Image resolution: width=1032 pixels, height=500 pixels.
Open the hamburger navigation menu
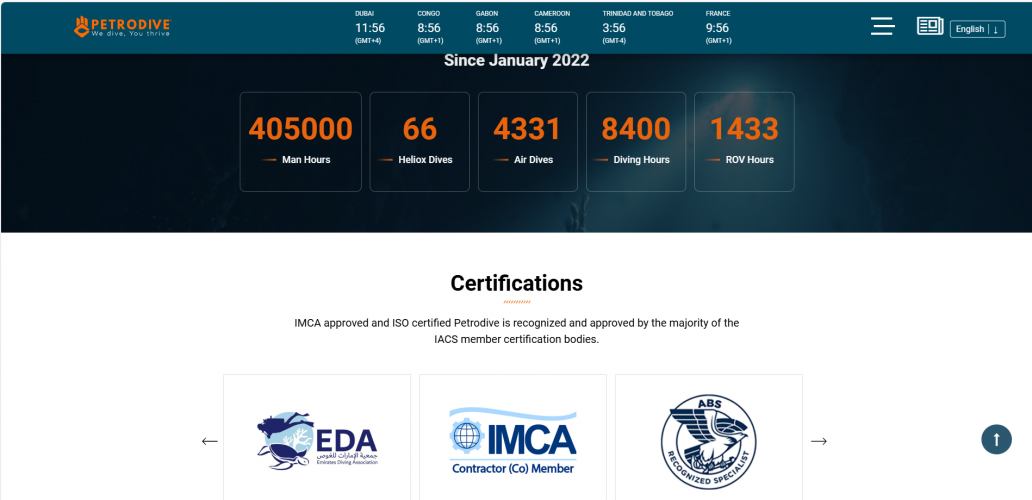coord(882,26)
